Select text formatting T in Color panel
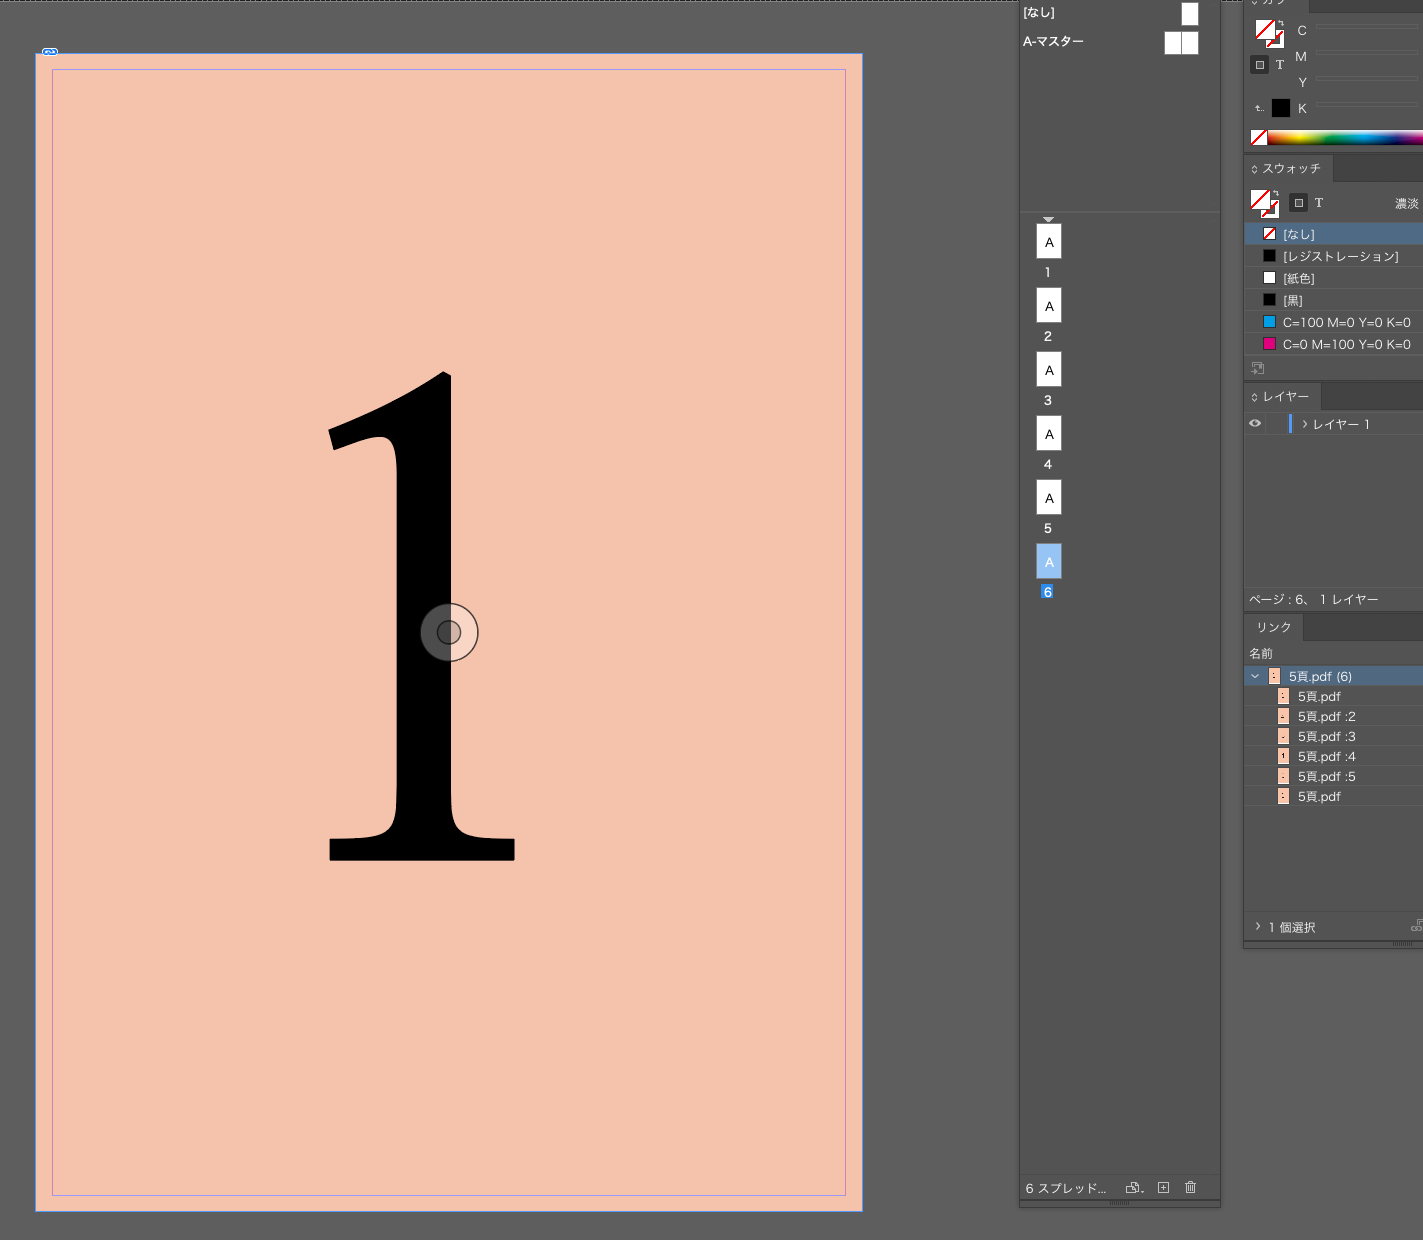 [1280, 65]
